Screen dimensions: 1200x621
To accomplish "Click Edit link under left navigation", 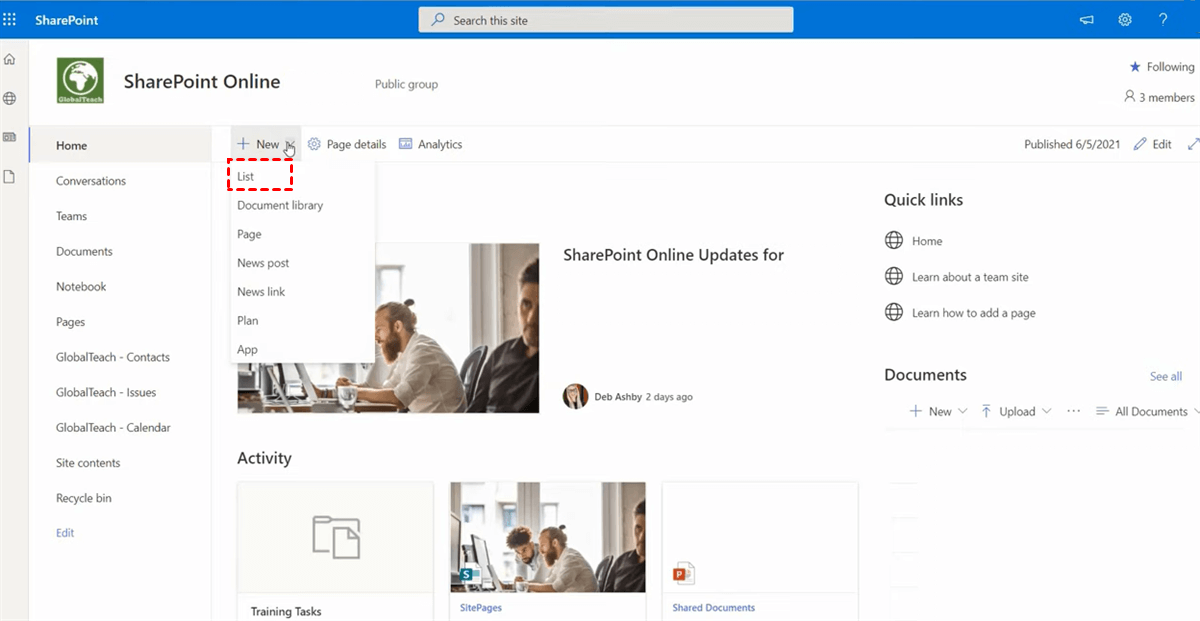I will point(65,533).
